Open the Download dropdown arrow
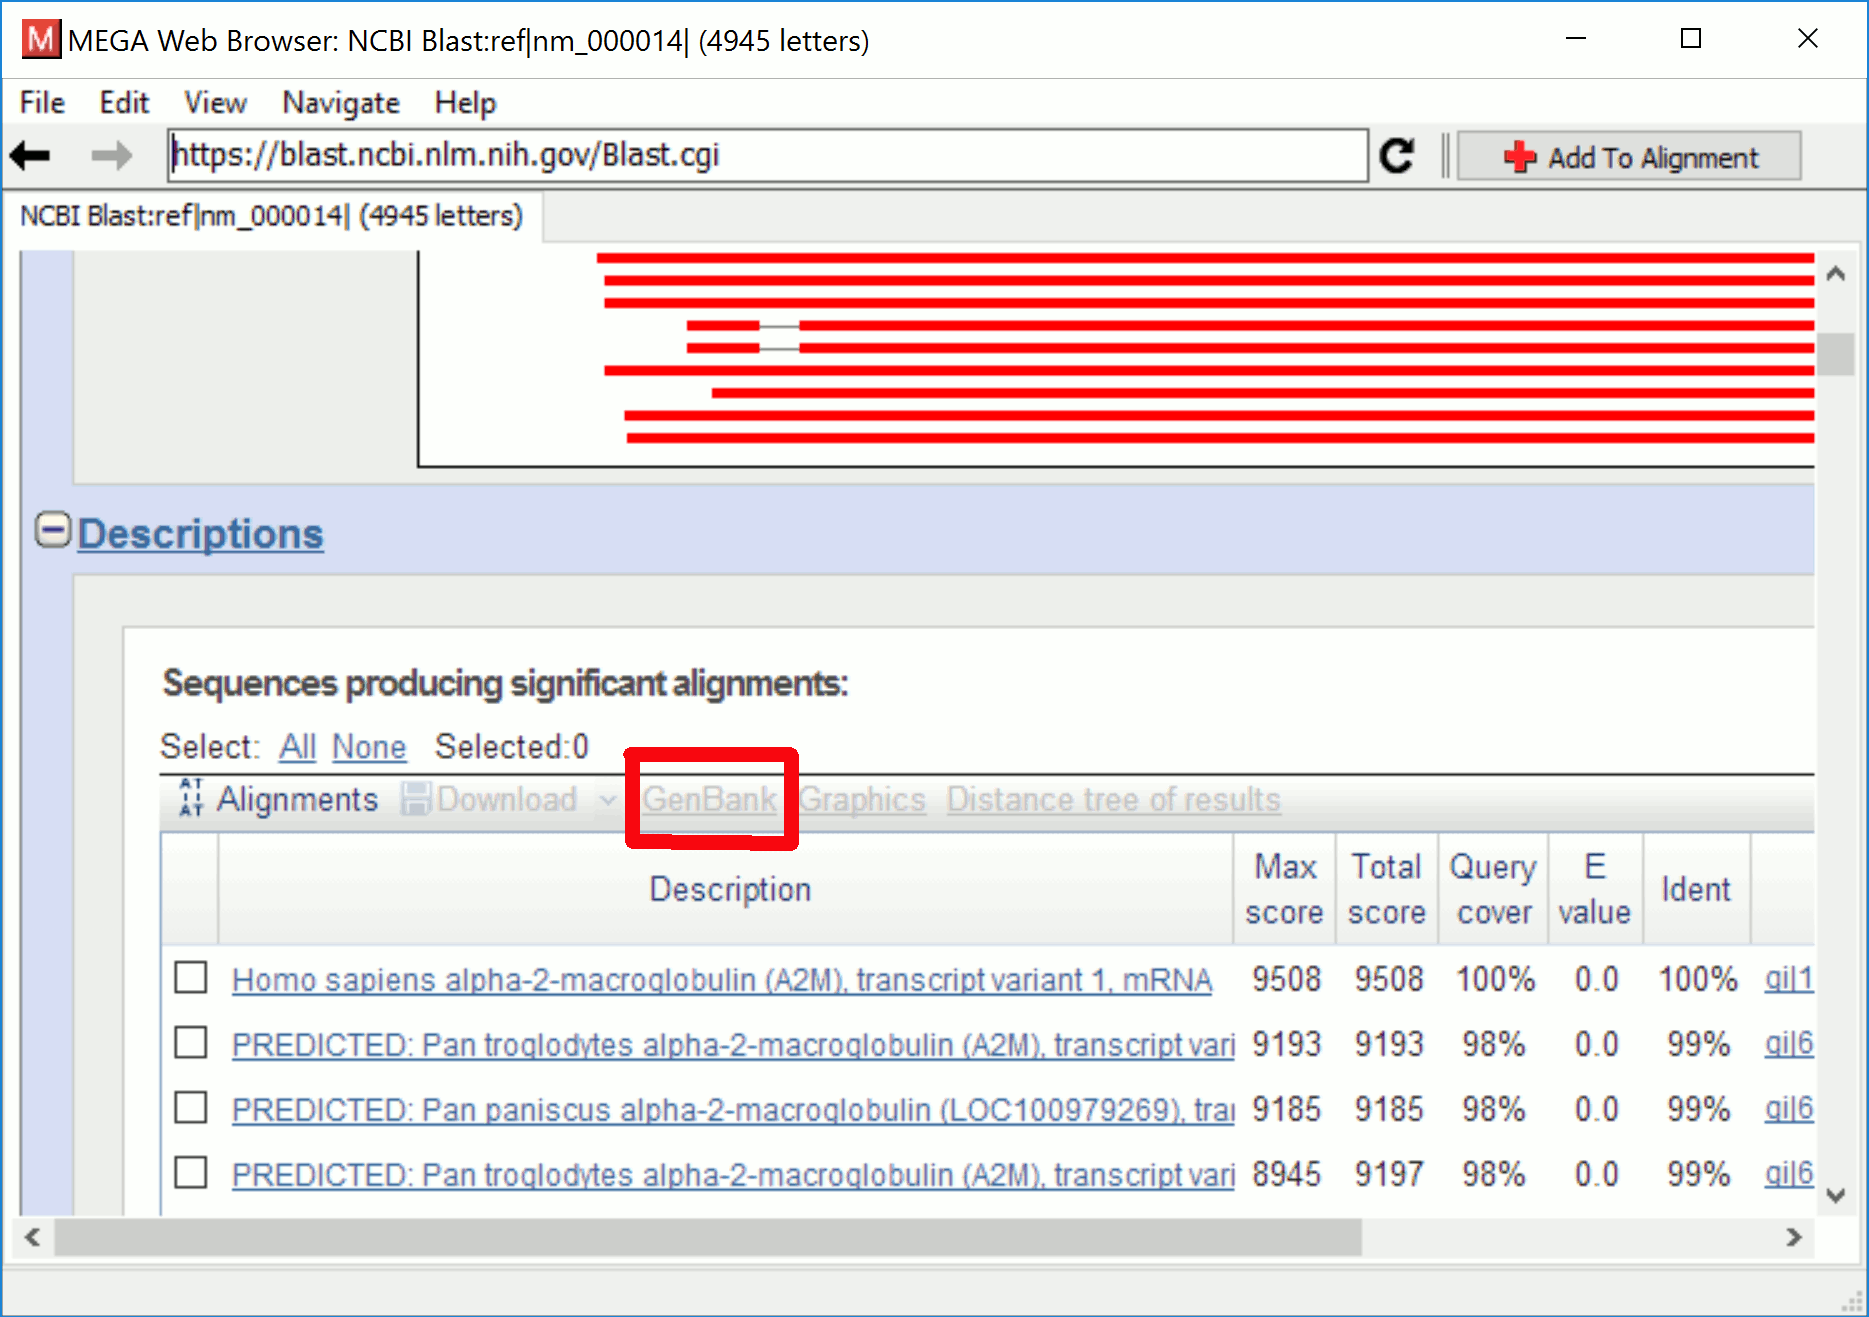 [607, 800]
